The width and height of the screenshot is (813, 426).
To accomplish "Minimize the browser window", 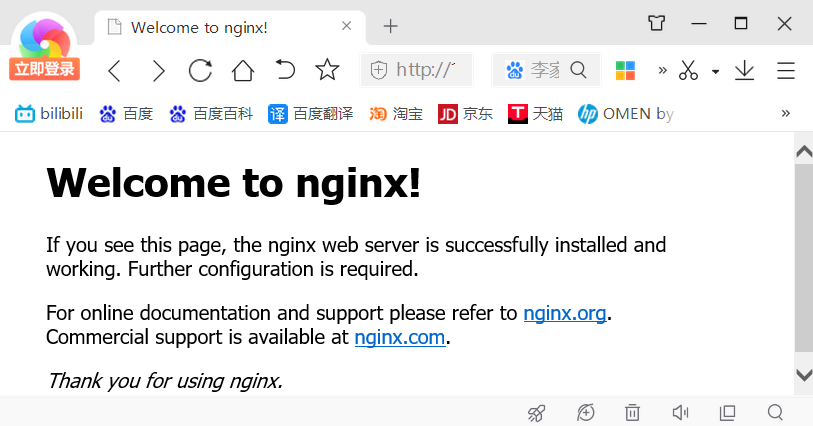I will point(699,24).
